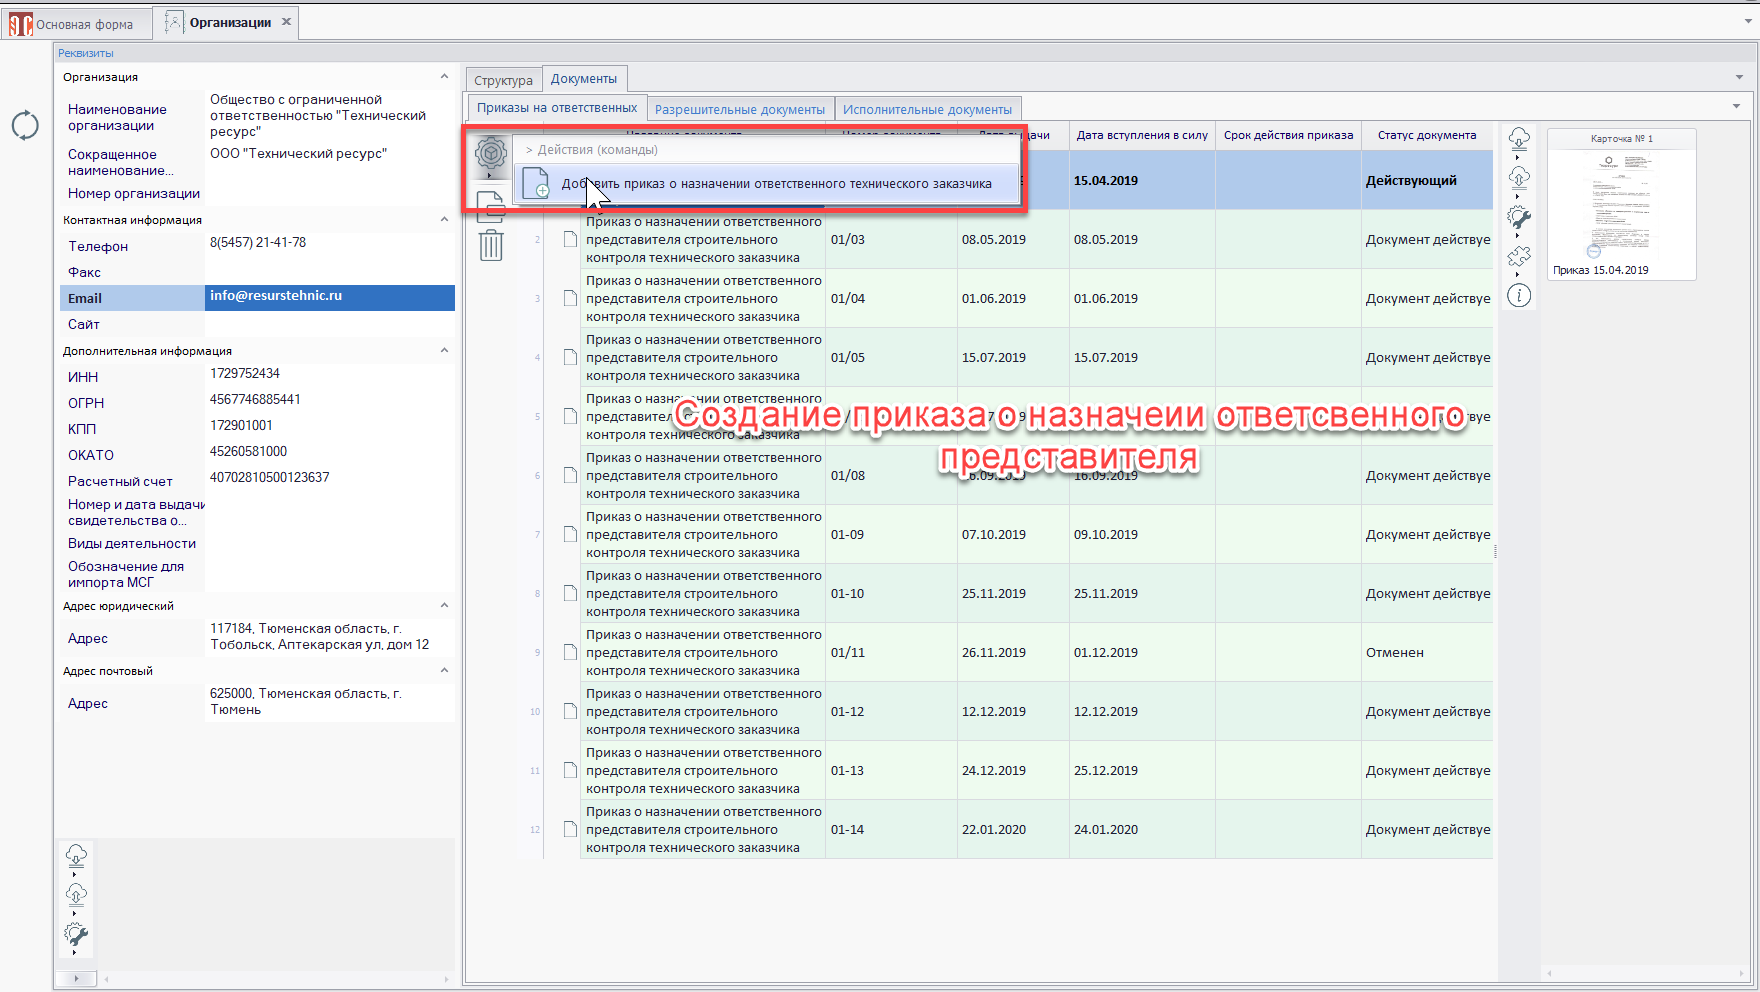Click the Дата вступления в силу column header

tap(1142, 135)
